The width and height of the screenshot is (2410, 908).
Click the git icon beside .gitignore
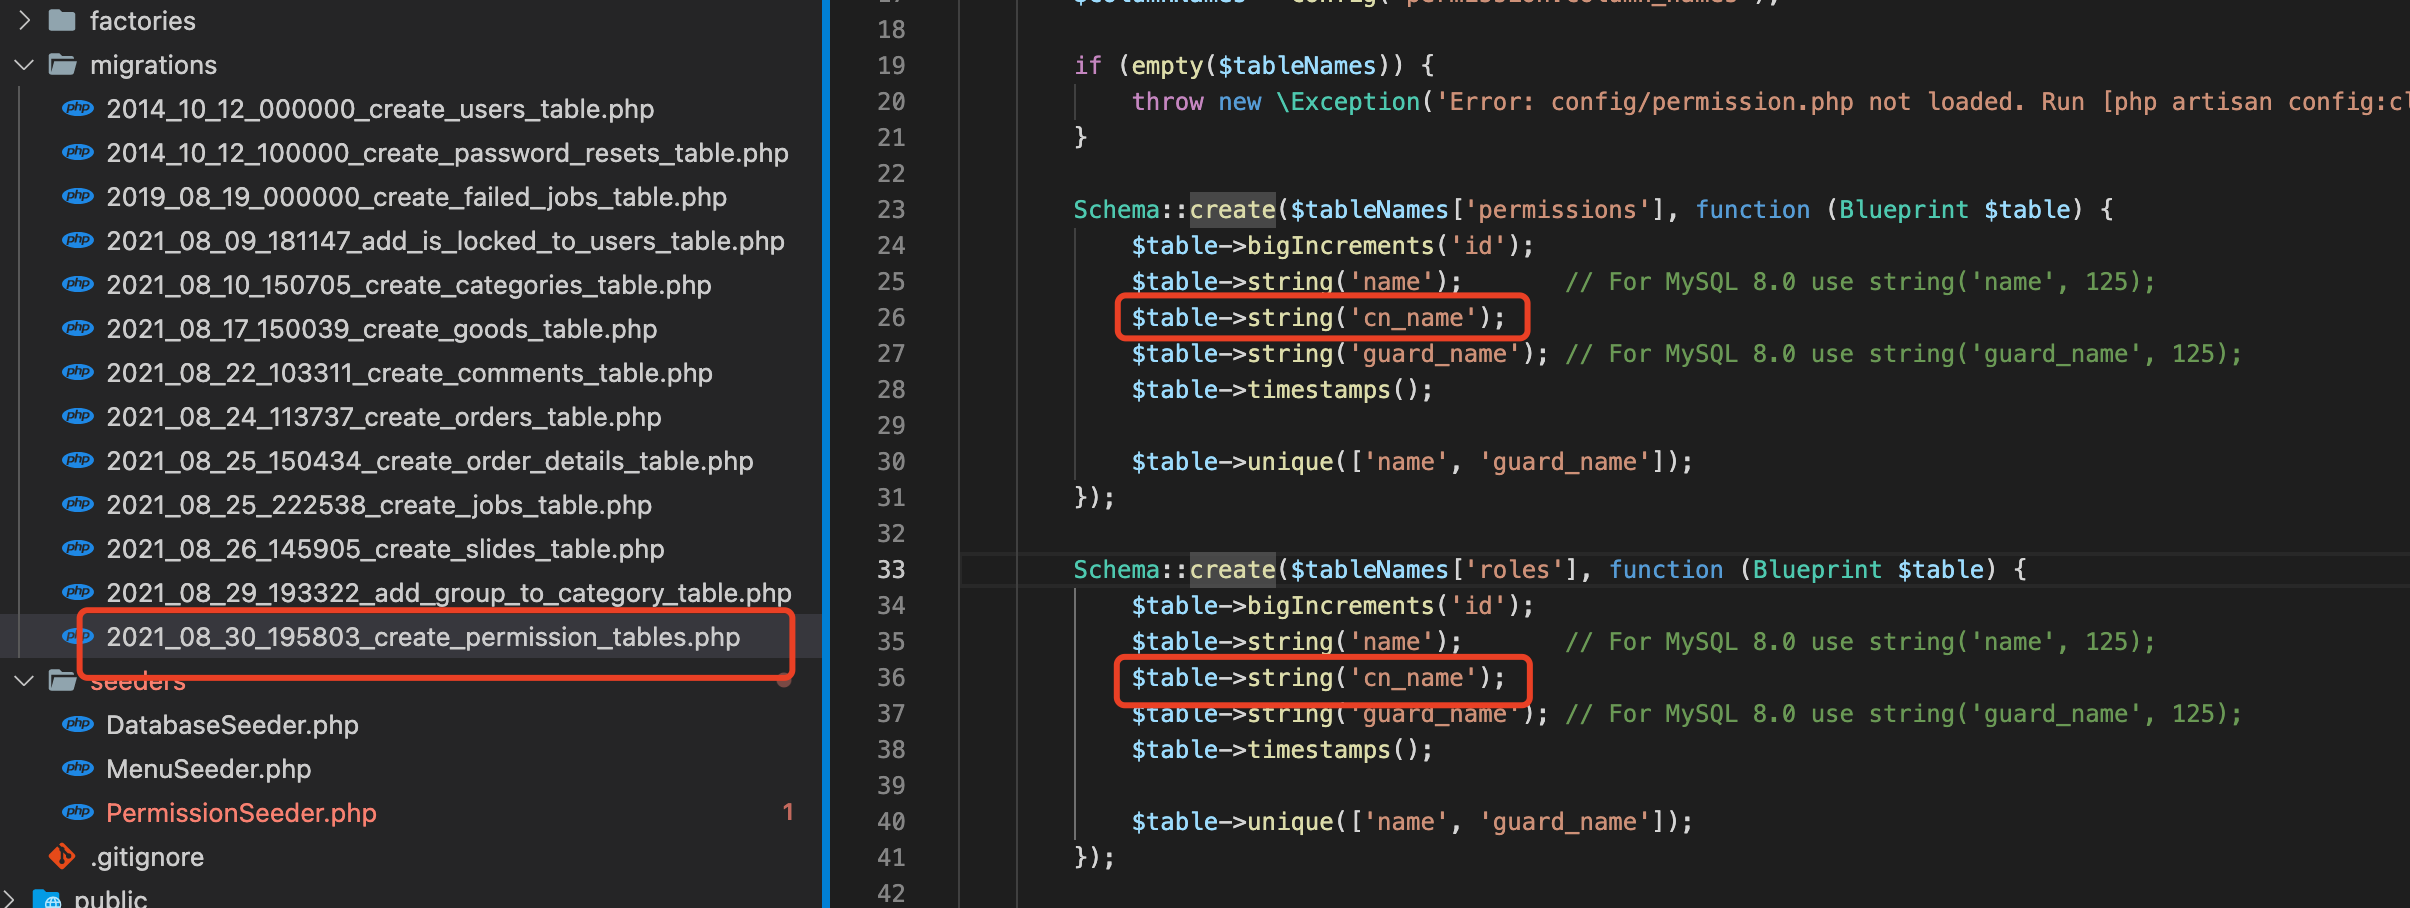pos(62,857)
